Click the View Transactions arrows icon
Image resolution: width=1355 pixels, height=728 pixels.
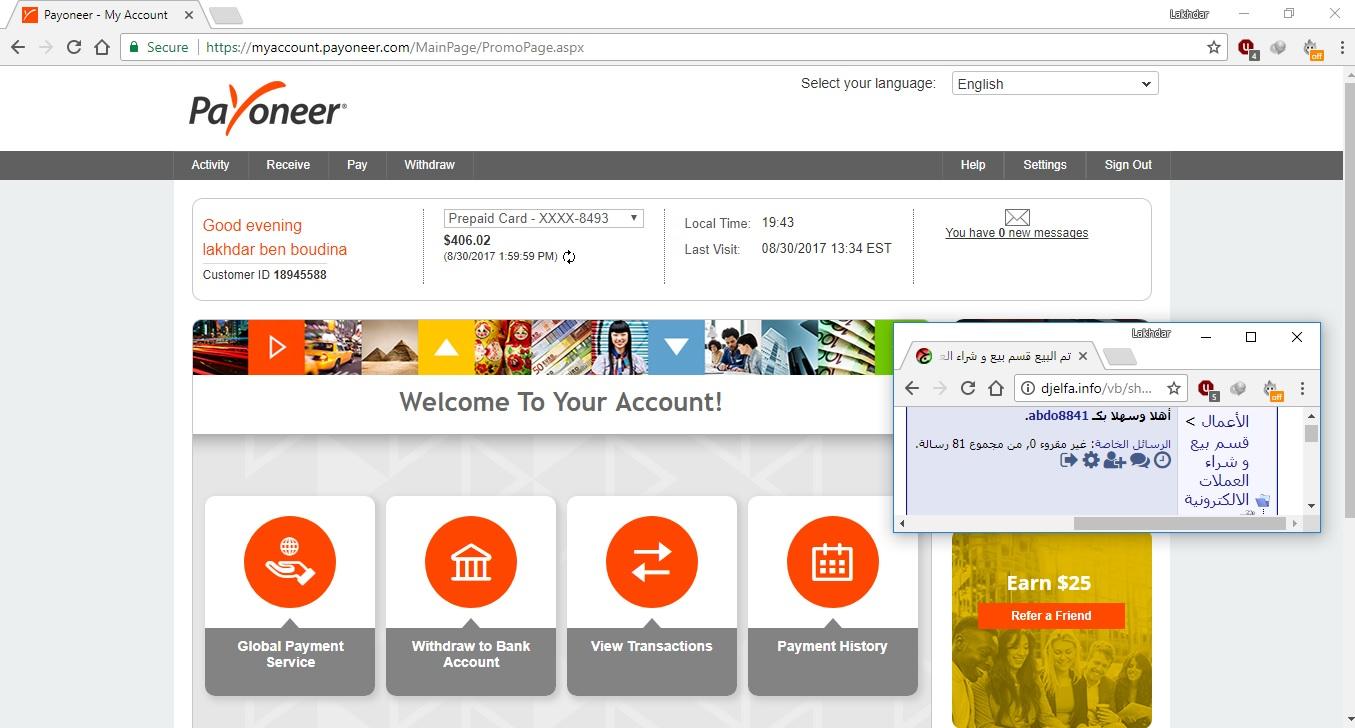[x=652, y=562]
